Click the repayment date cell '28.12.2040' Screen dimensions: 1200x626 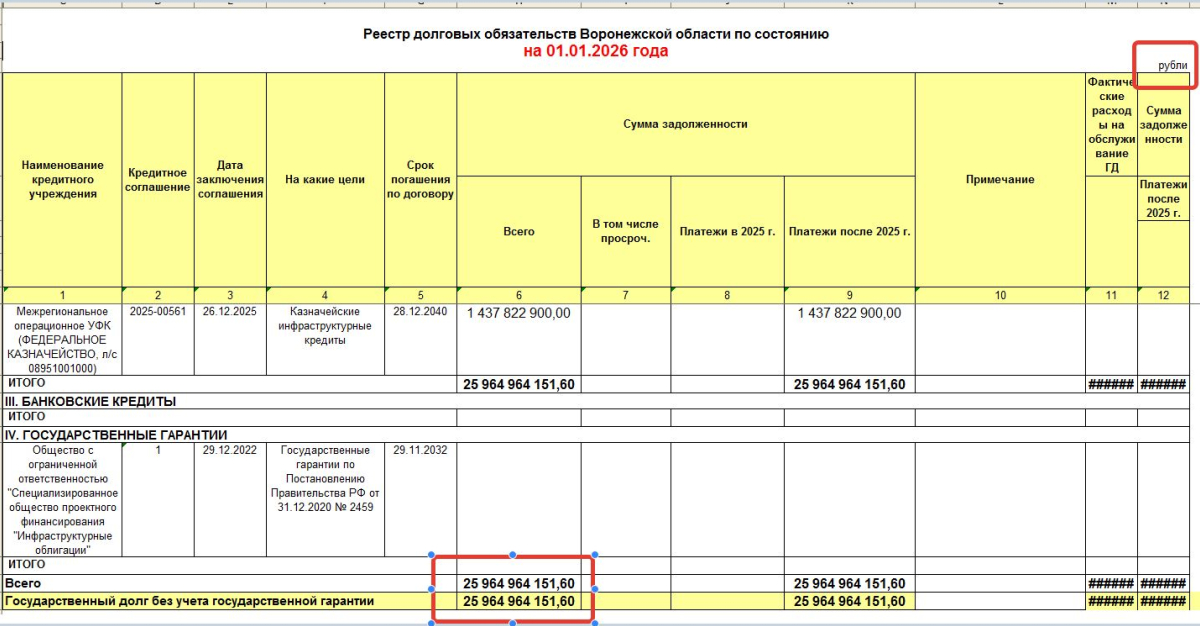(x=420, y=312)
